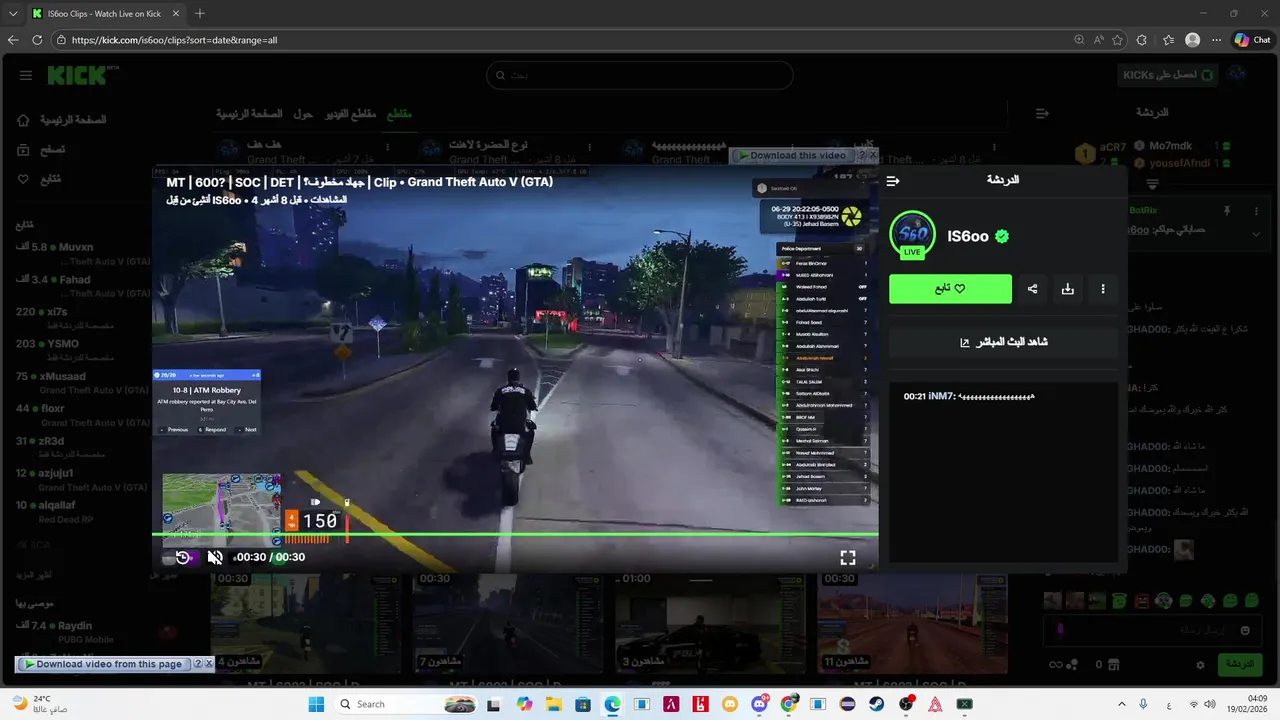Open new browser tab
Viewport: 1280px width, 720px height.
(200, 14)
